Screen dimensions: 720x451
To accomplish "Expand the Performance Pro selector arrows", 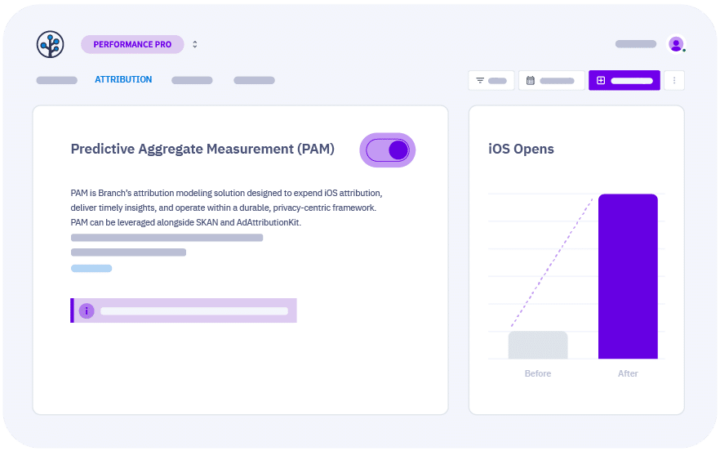I will tap(195, 45).
